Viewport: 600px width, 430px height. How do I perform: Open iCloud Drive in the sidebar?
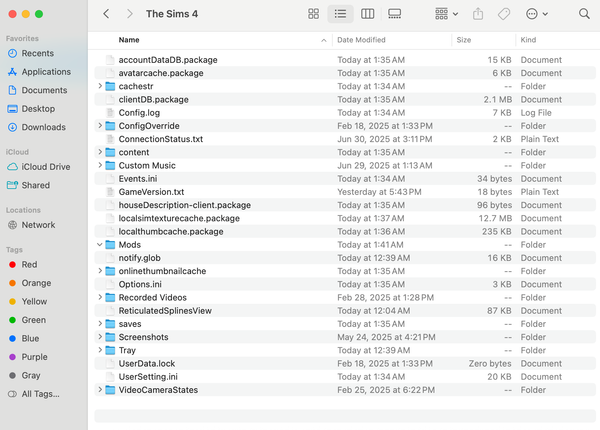pos(46,167)
